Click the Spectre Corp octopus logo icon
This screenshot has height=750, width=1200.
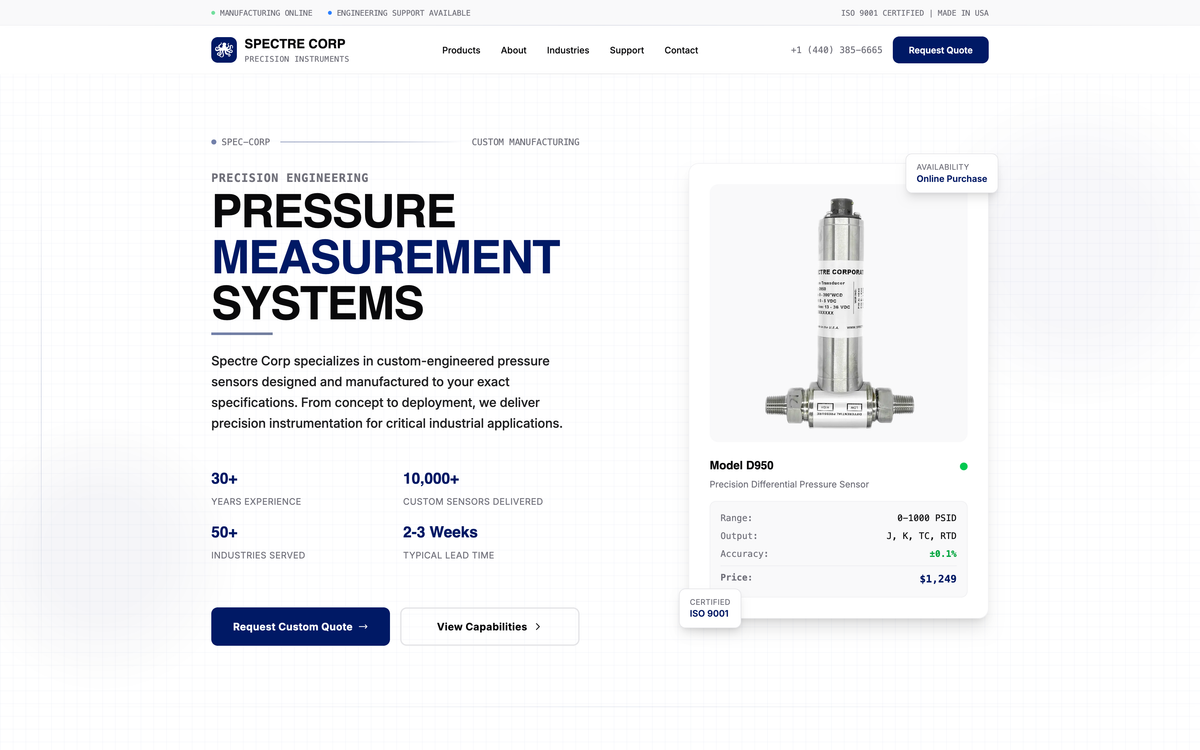[224, 50]
